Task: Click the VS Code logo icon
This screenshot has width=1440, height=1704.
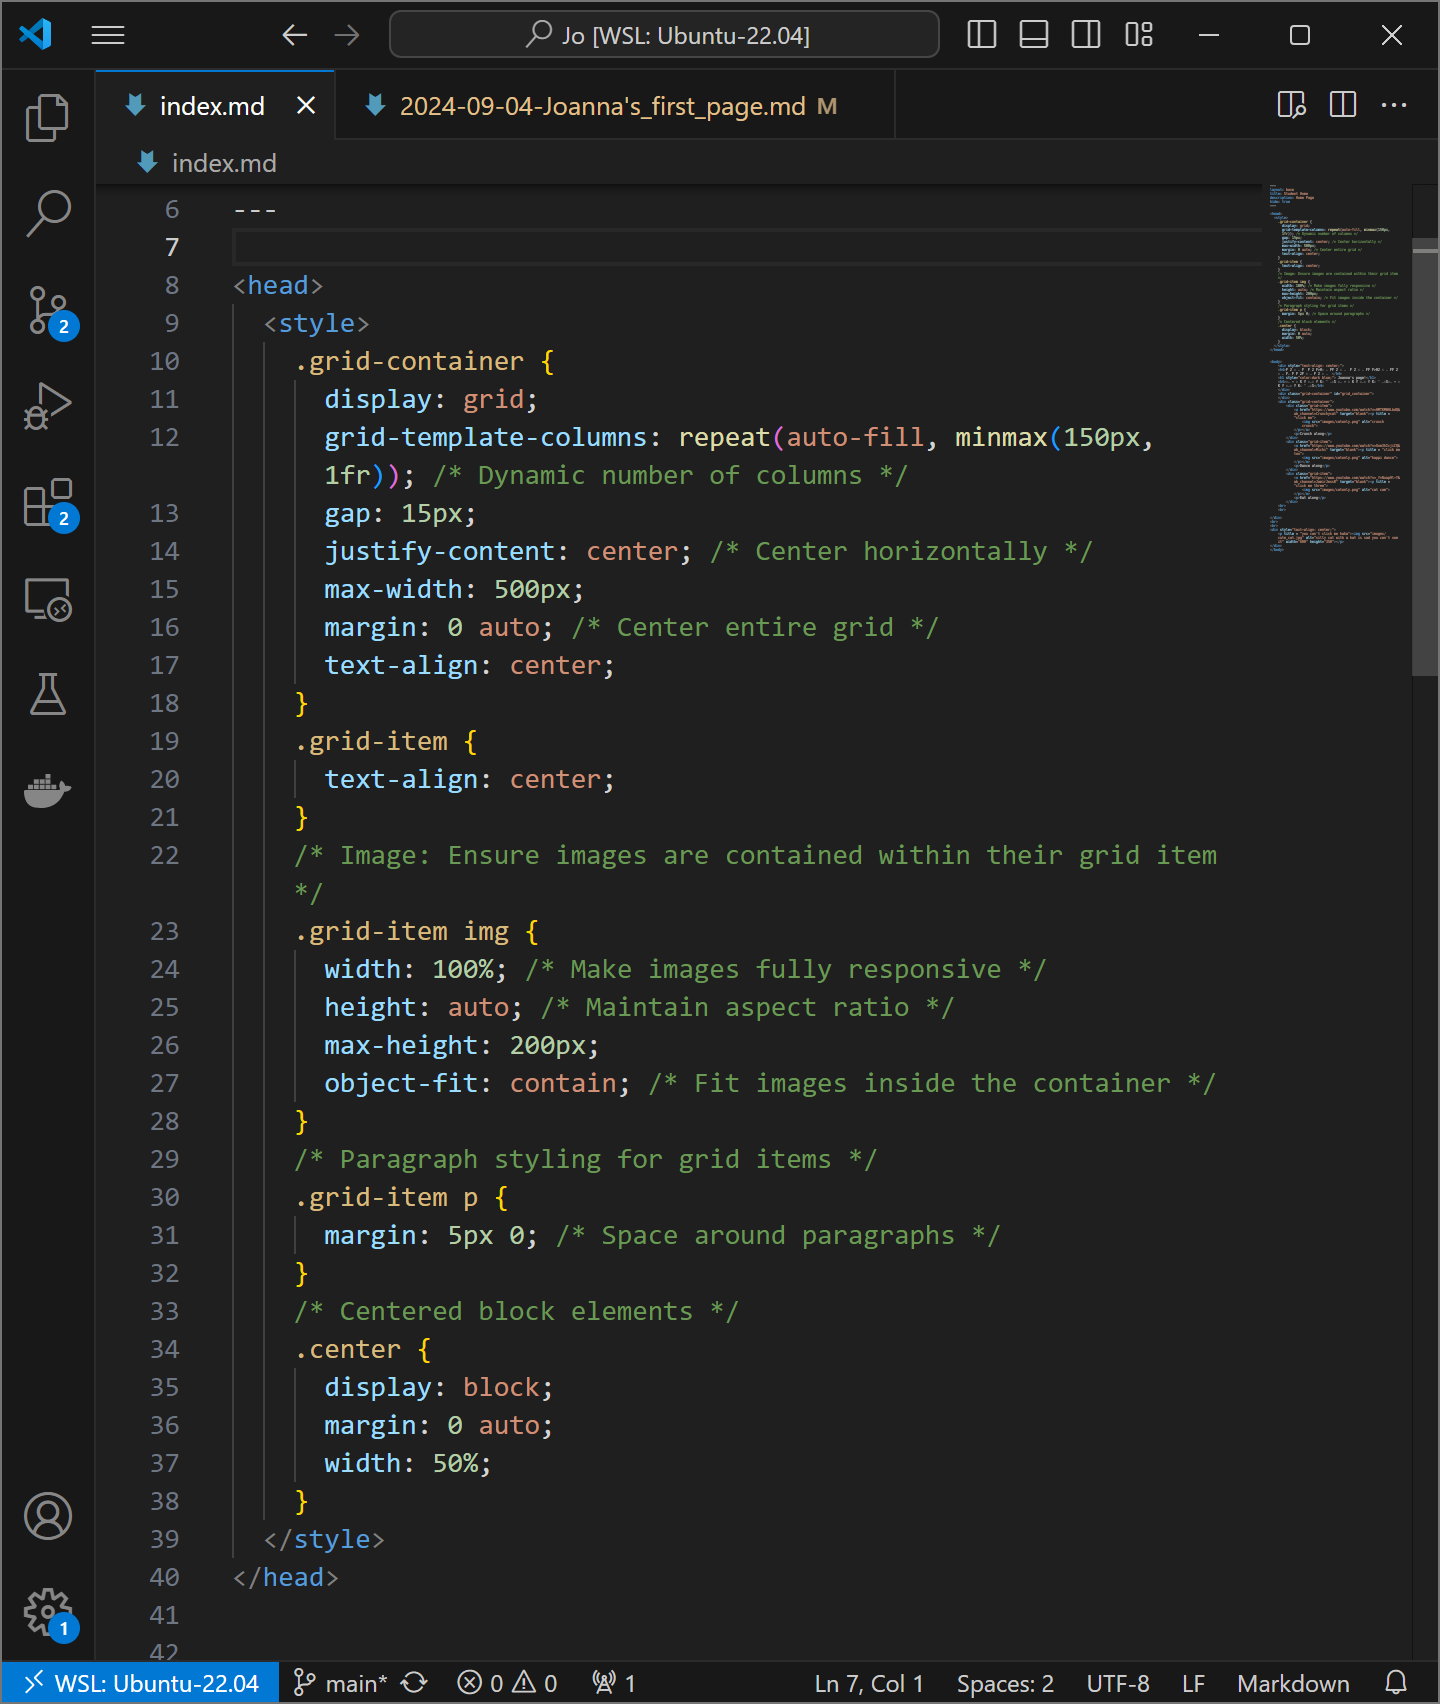Action: pos(36,35)
